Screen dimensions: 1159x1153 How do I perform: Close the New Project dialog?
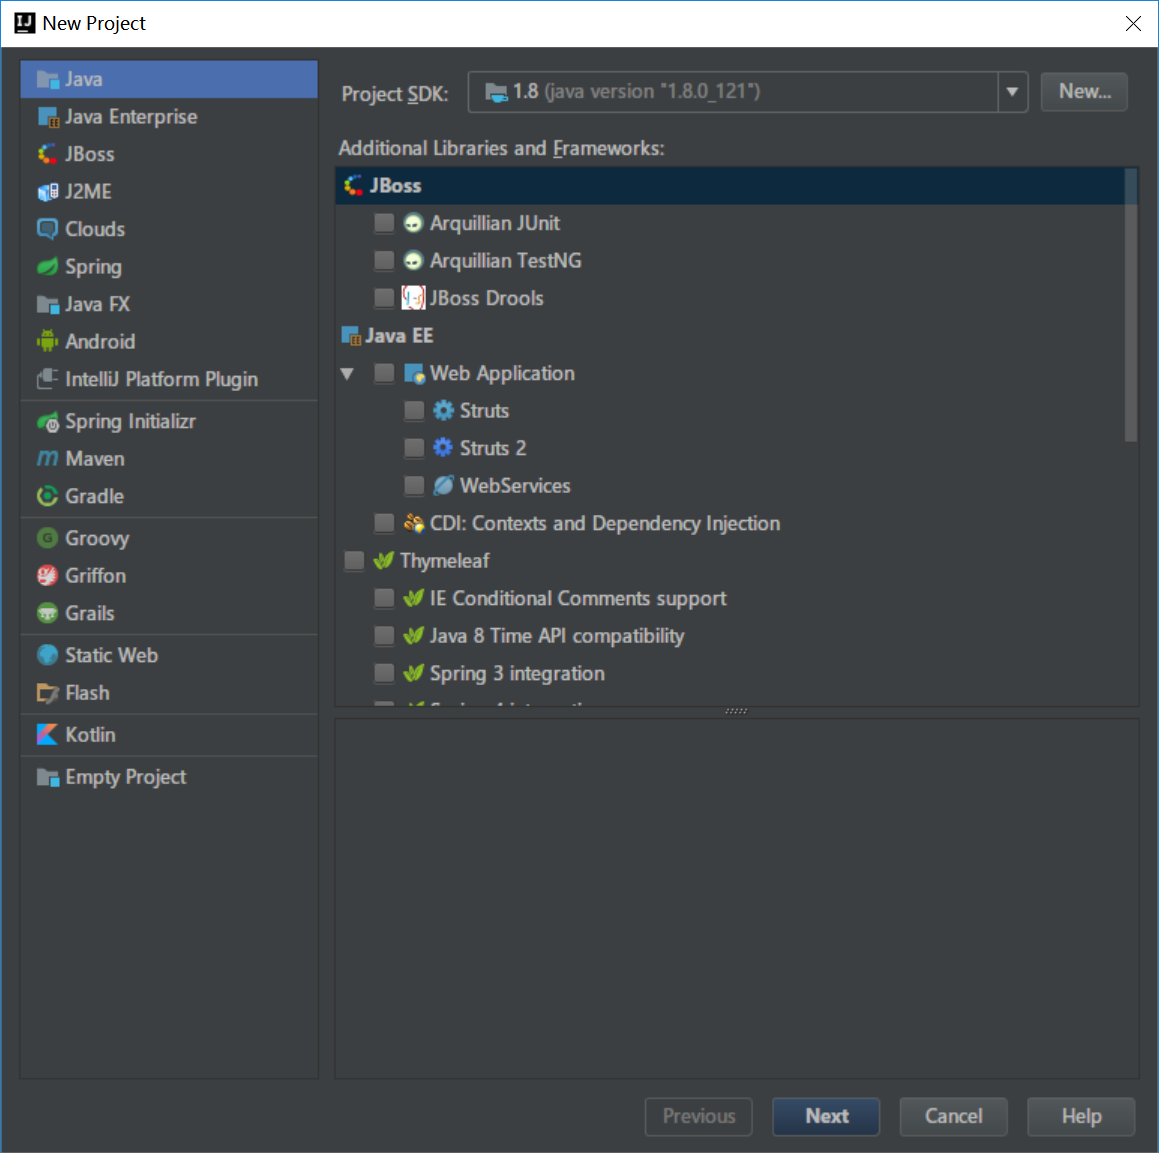[x=1132, y=24]
